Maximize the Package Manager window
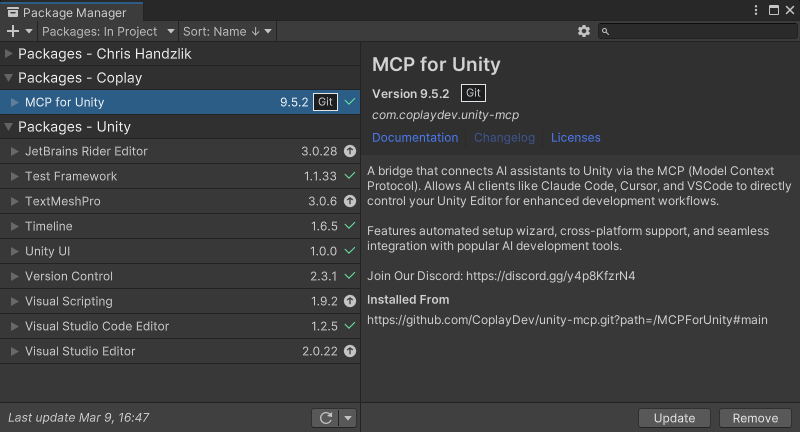800x432 pixels. pyautogui.click(x=774, y=10)
